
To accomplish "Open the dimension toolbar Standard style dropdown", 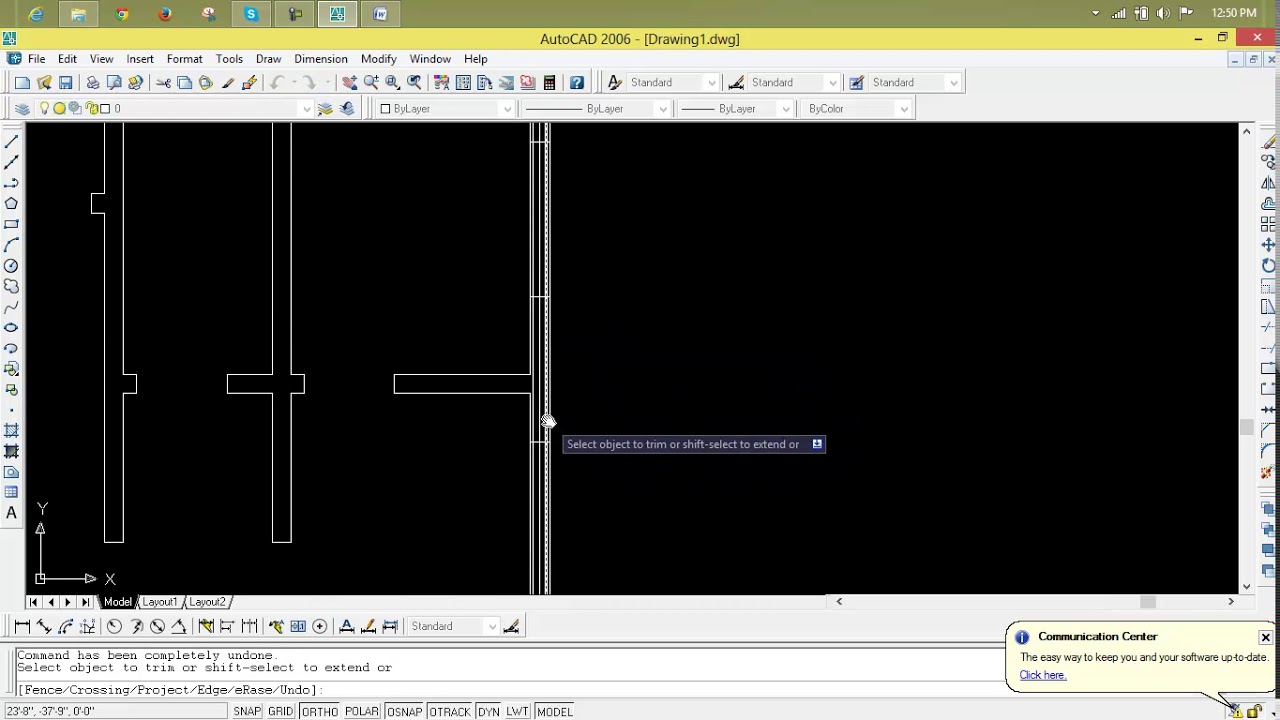I will tap(492, 626).
